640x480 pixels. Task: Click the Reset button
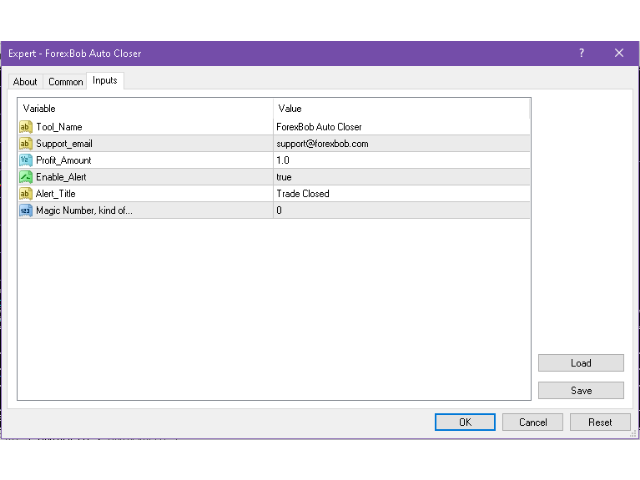(x=600, y=422)
